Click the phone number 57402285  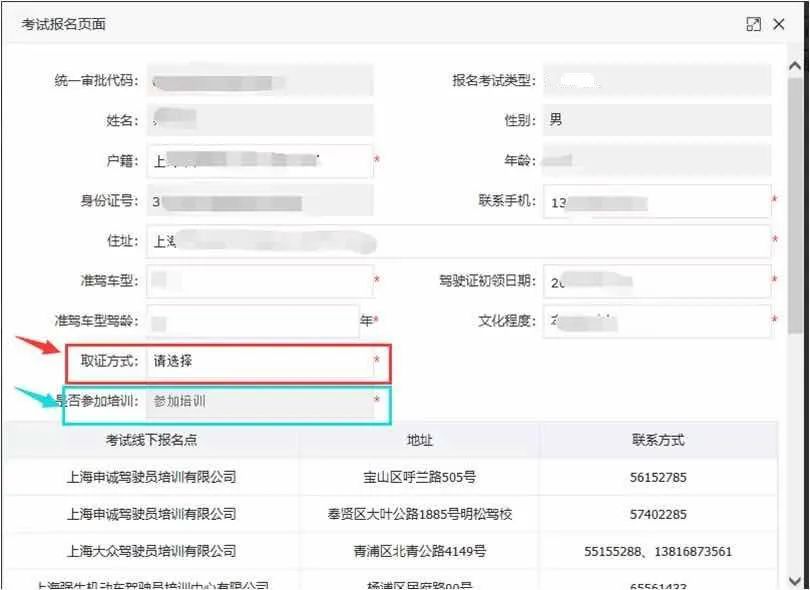658,515
